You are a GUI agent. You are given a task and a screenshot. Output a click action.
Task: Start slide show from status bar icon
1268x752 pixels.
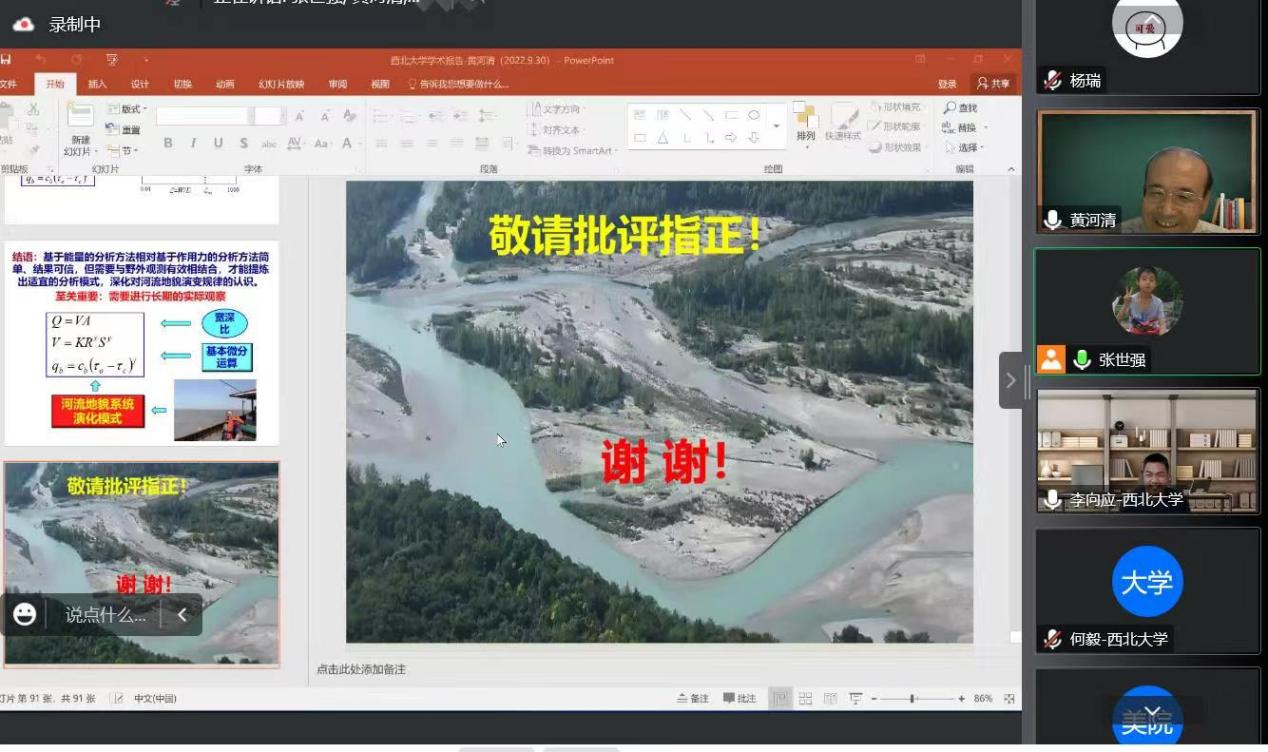[855, 698]
